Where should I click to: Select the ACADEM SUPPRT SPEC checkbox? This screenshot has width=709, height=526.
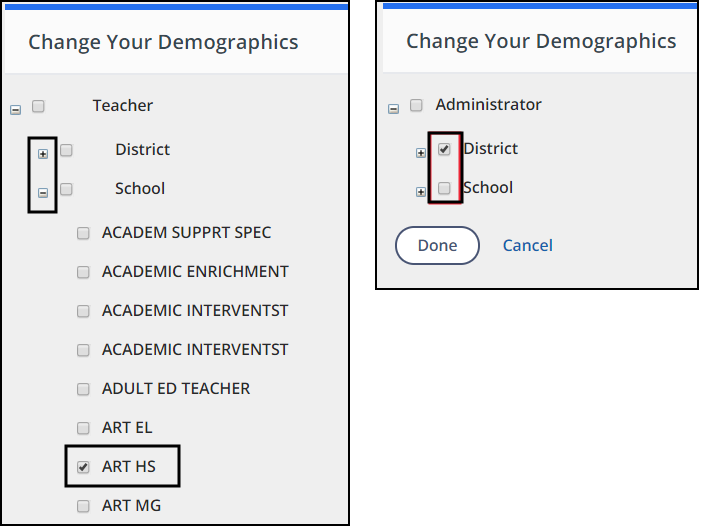click(84, 233)
